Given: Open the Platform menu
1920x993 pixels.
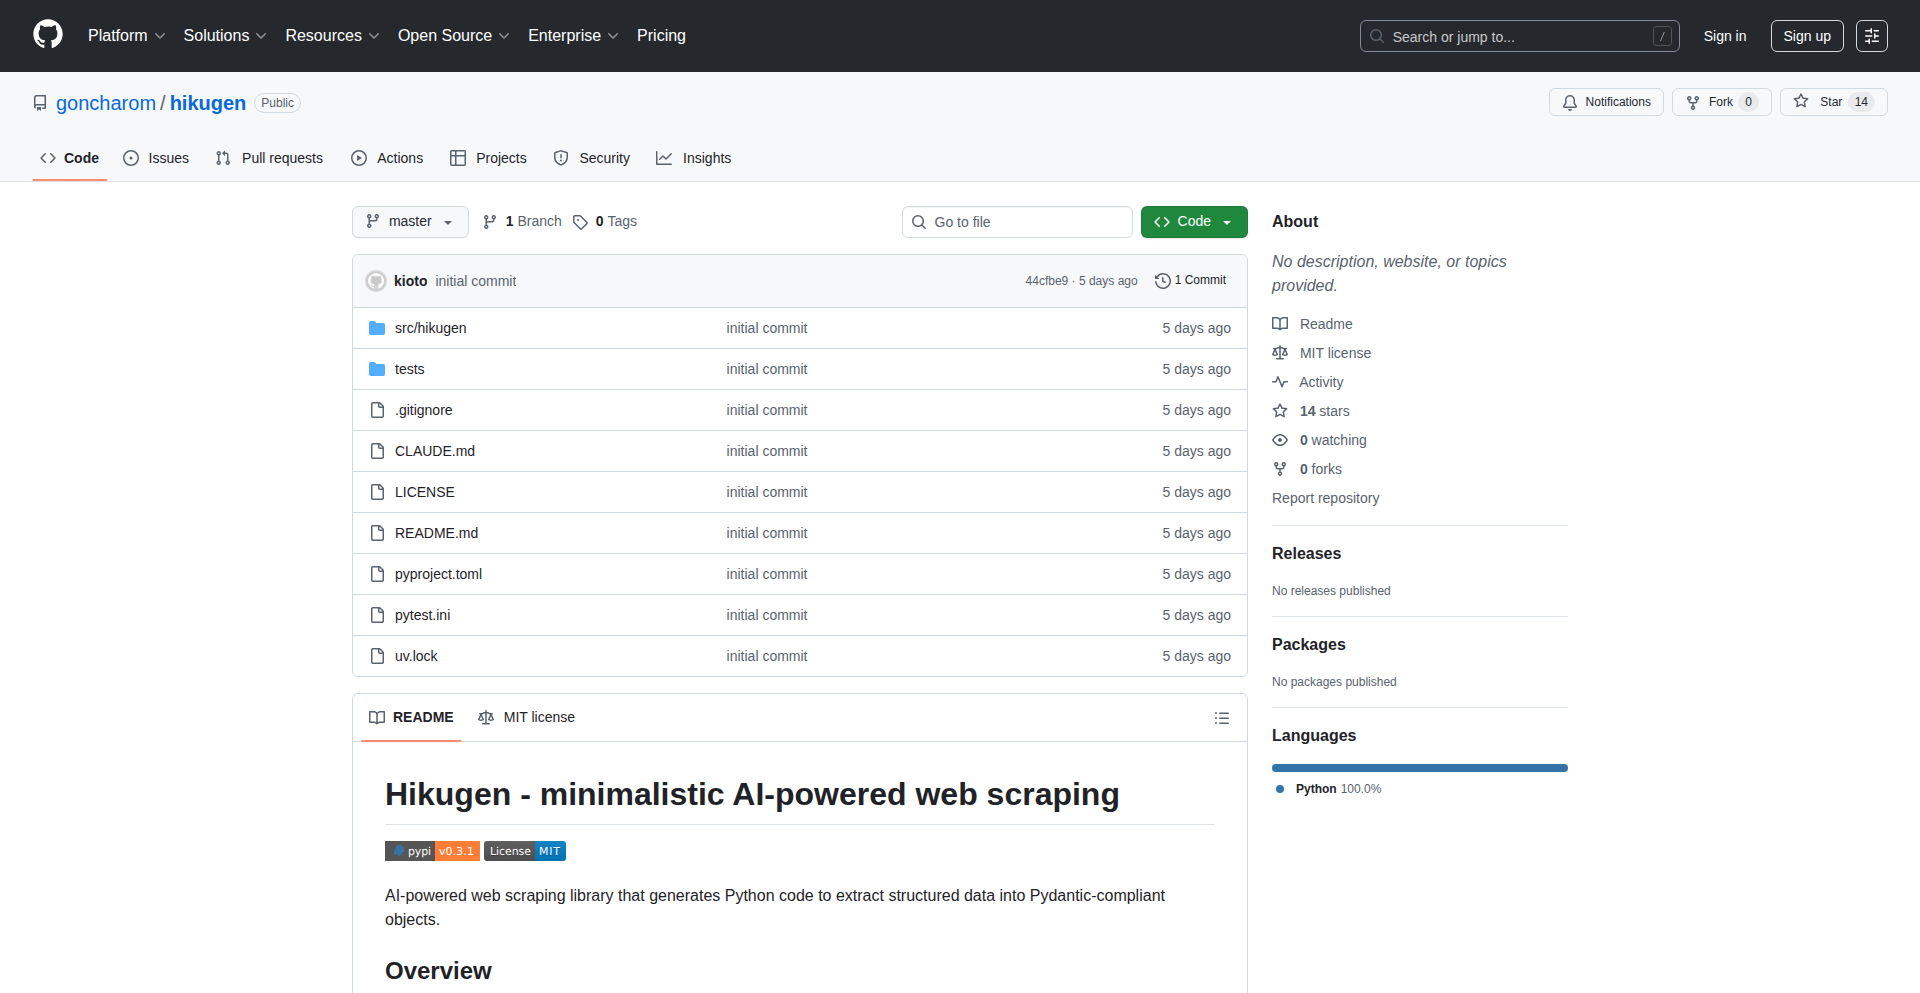Looking at the screenshot, I should point(126,35).
